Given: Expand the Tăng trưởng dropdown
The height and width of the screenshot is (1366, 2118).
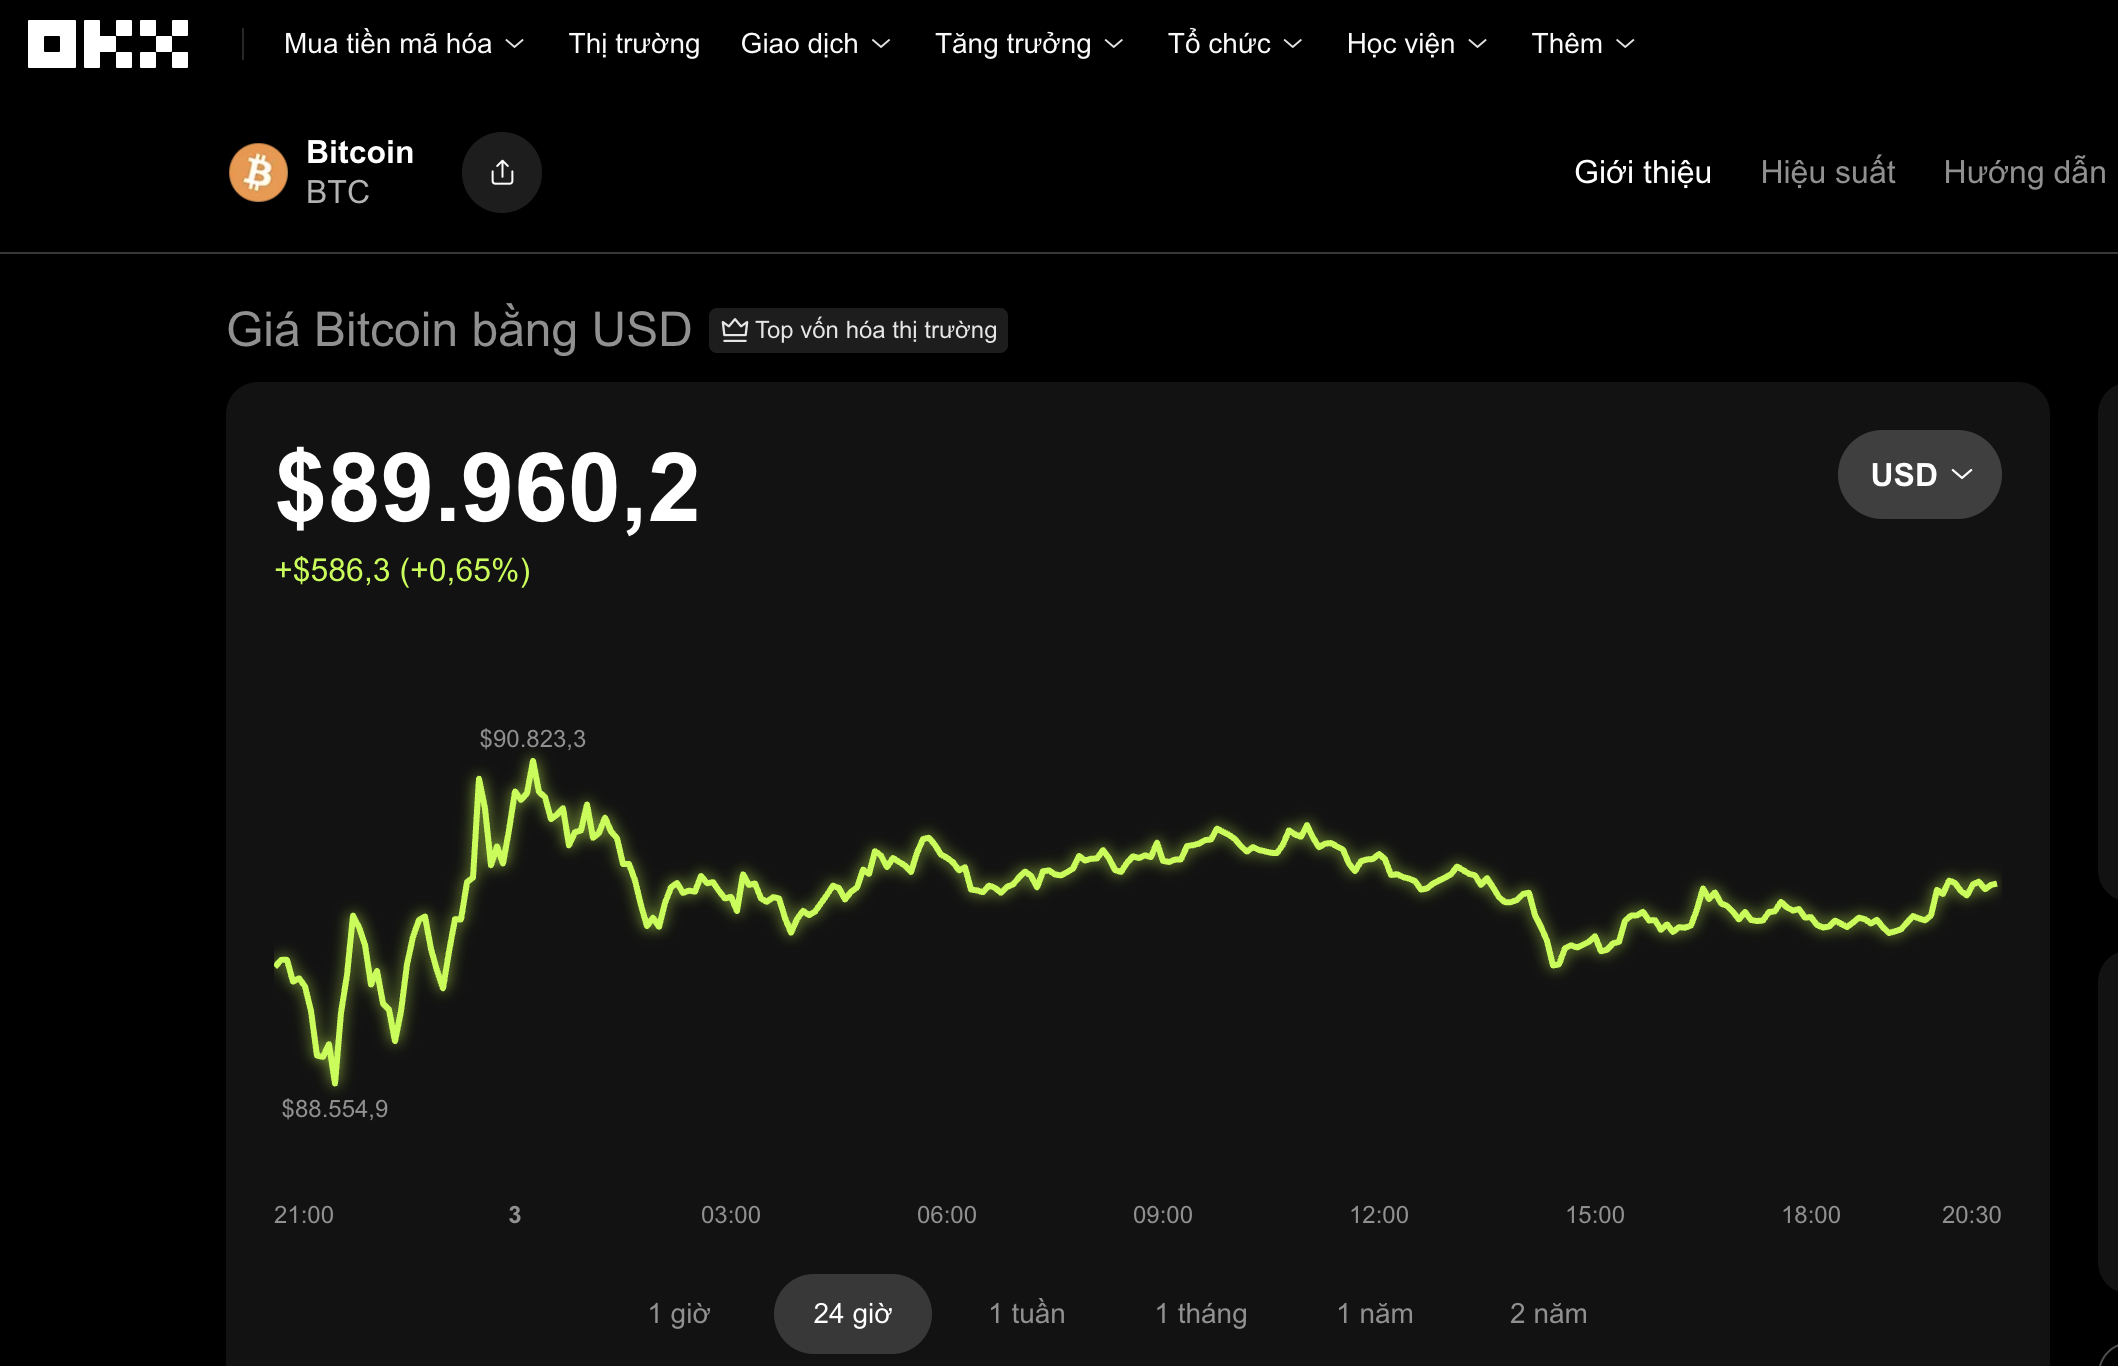Looking at the screenshot, I should 1027,43.
